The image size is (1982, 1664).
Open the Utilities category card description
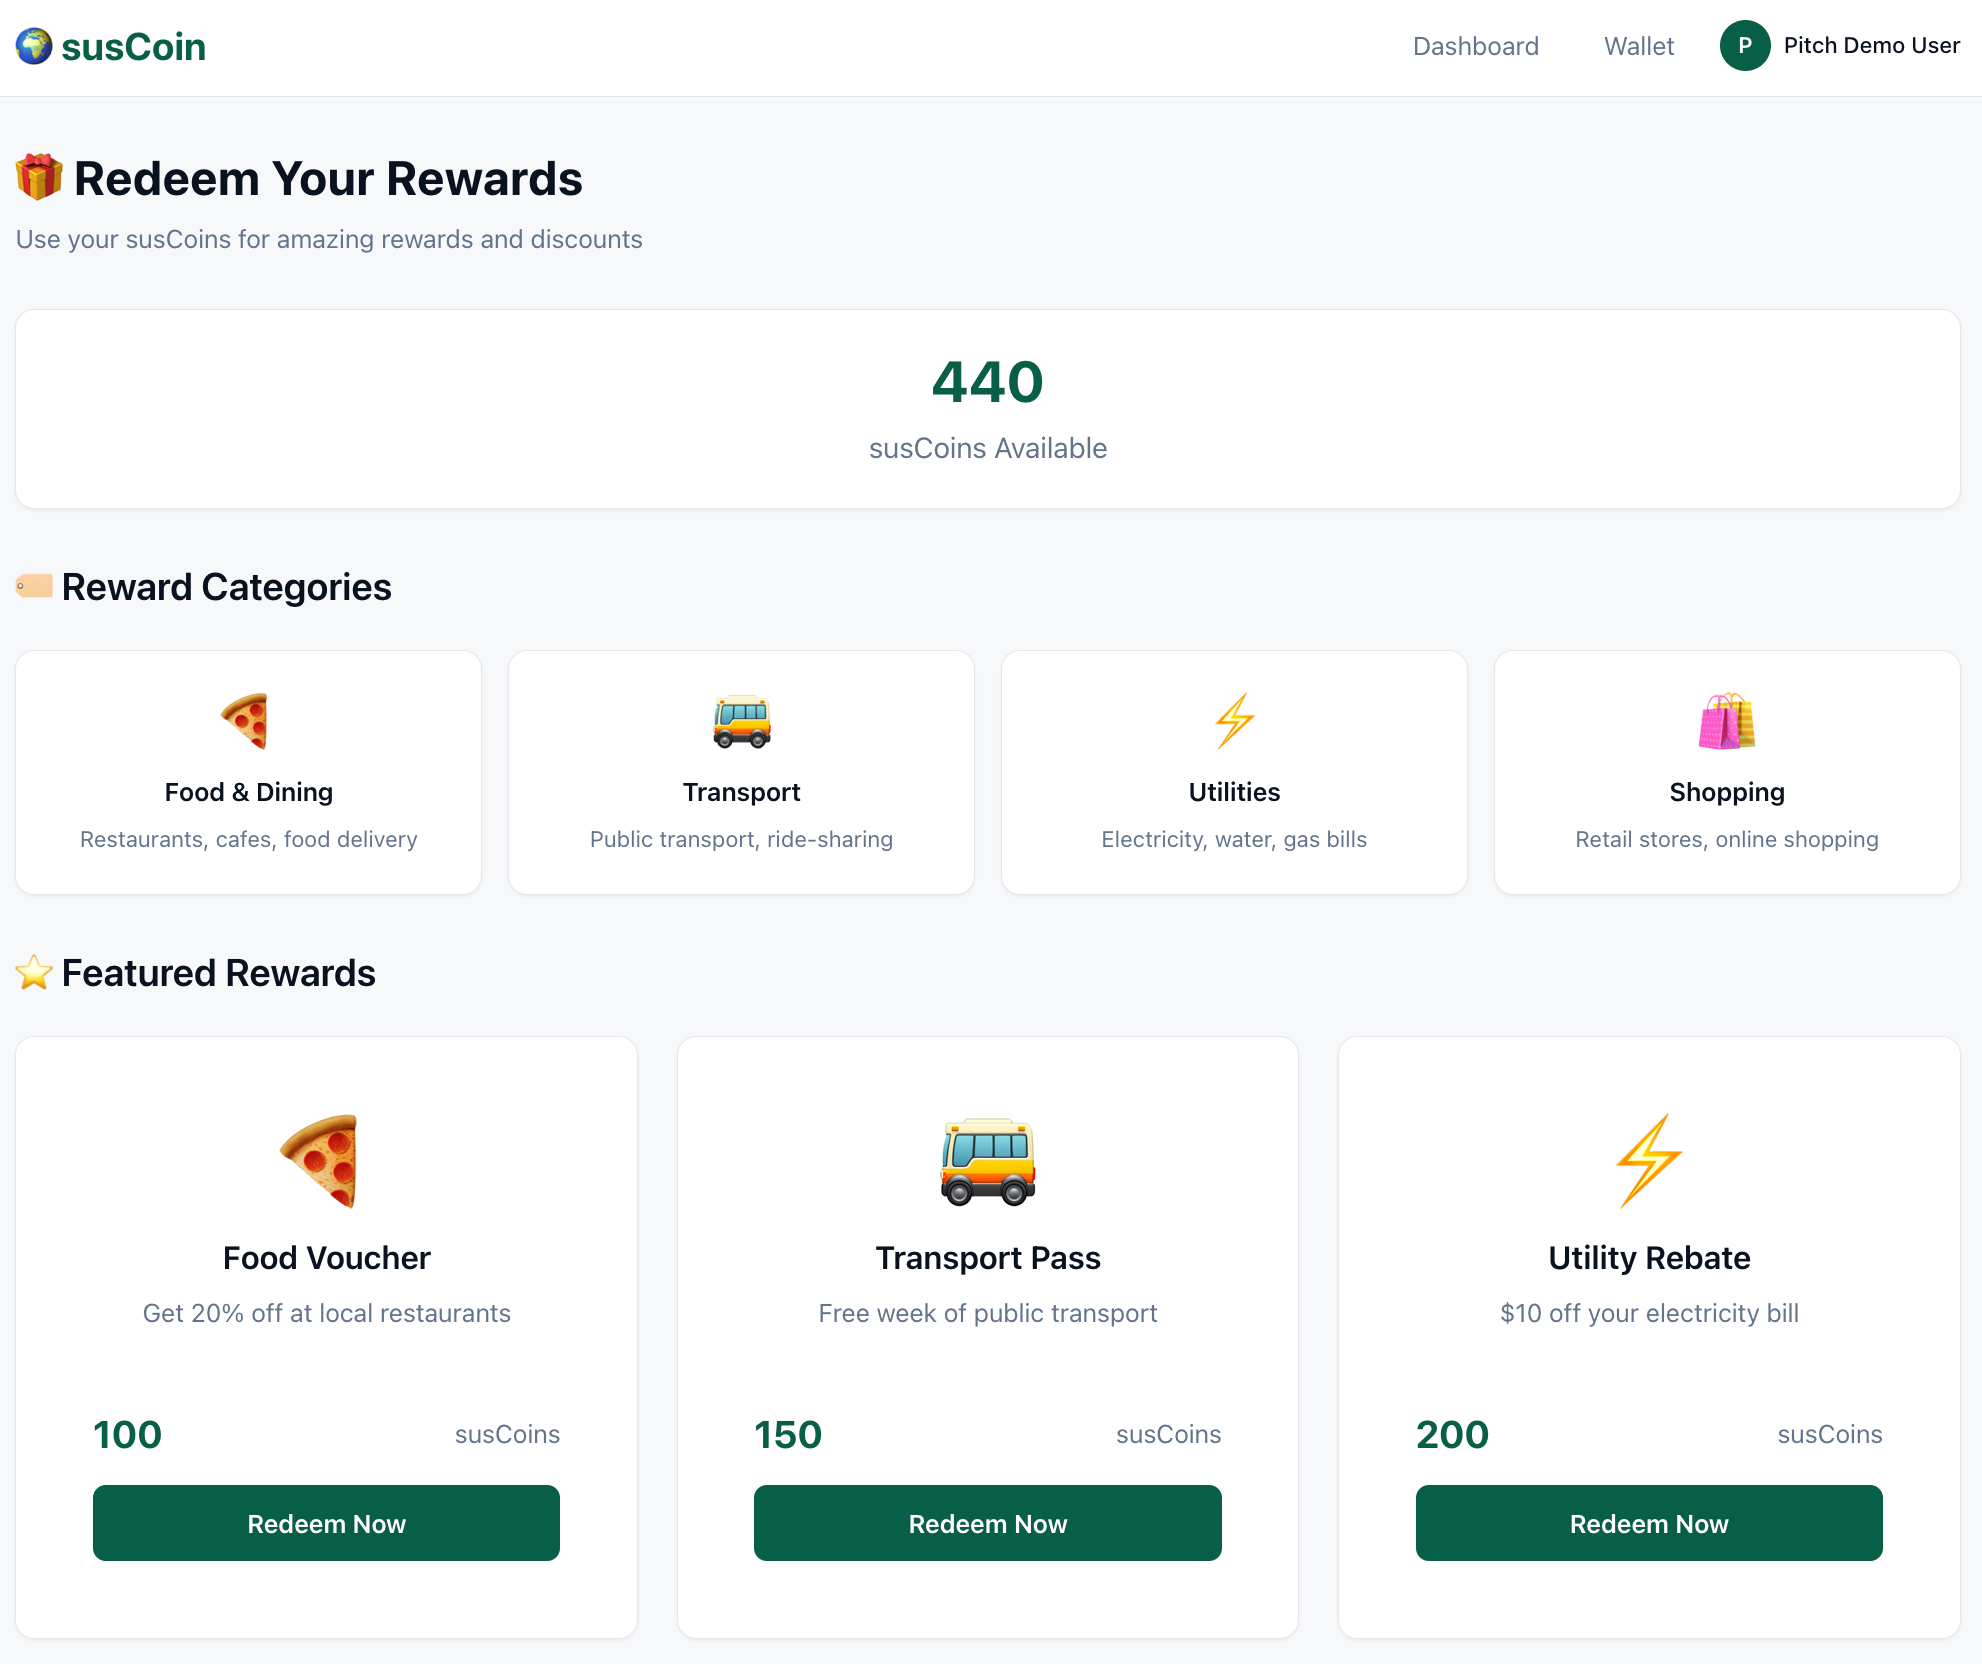1233,839
